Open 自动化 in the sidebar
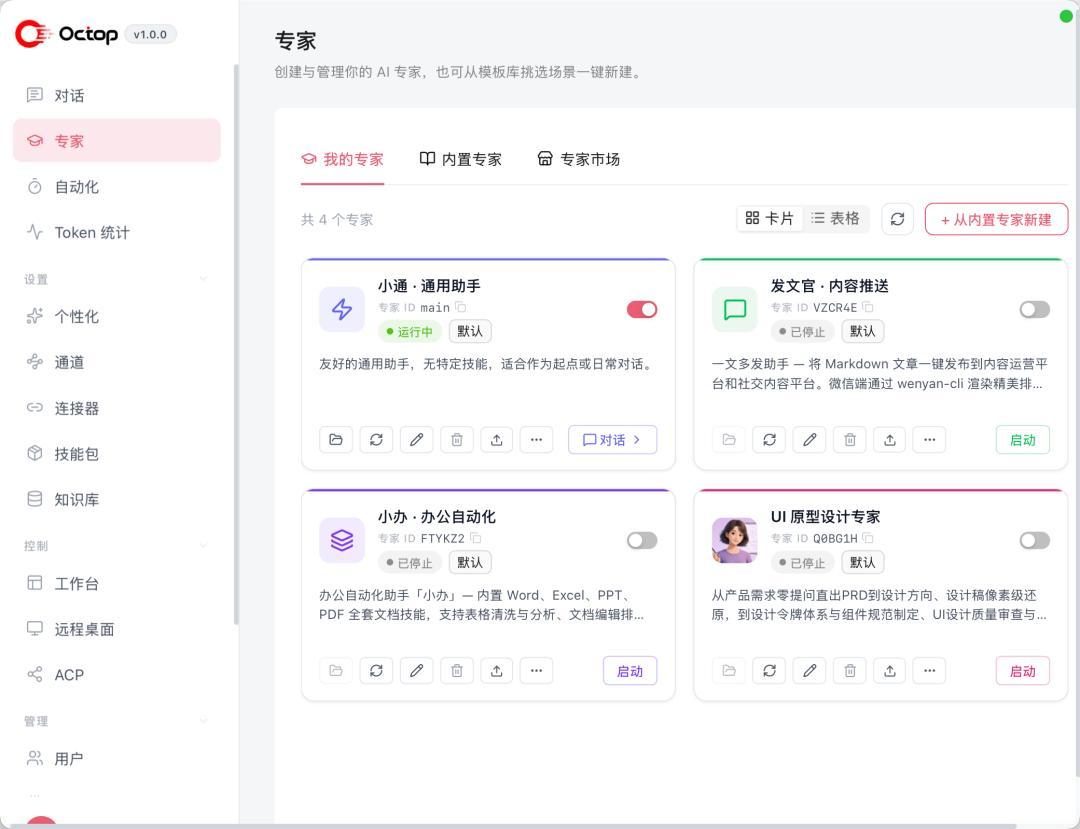1080x829 pixels. (x=117, y=187)
